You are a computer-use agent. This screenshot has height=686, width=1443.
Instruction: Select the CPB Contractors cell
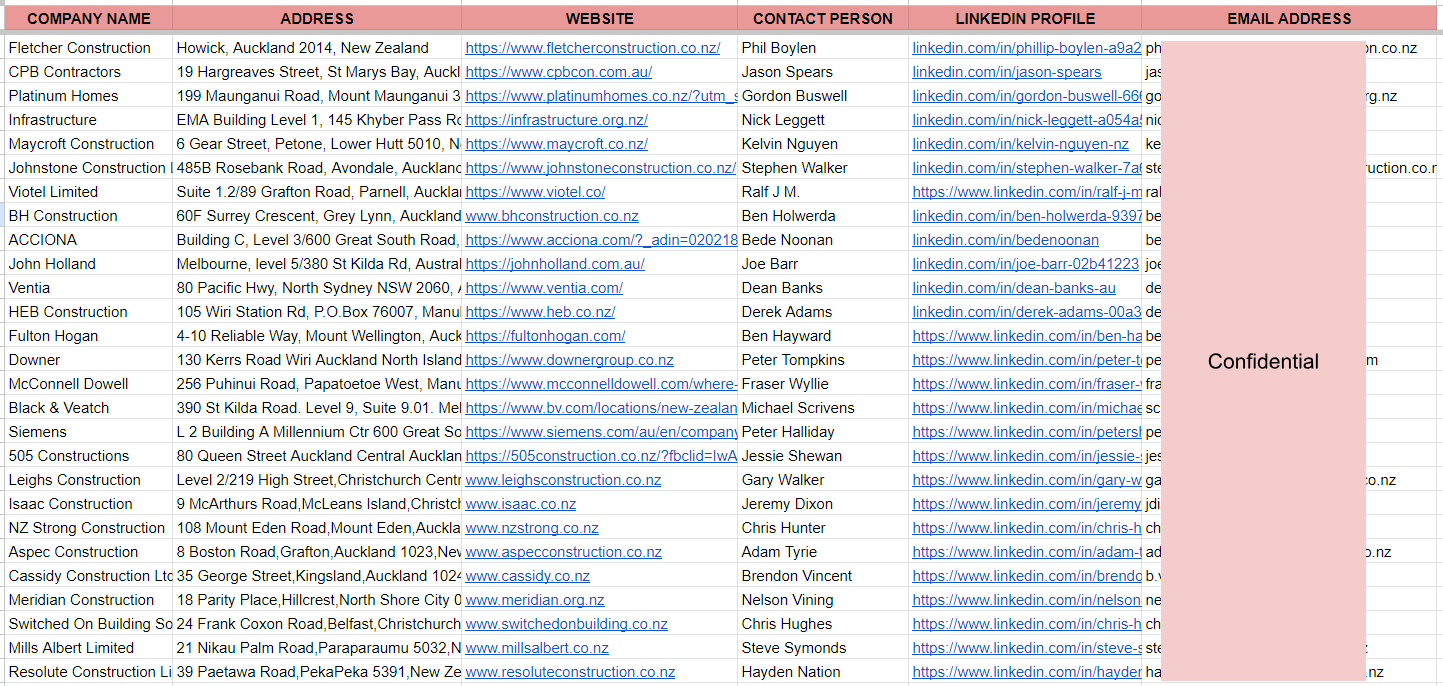87,72
